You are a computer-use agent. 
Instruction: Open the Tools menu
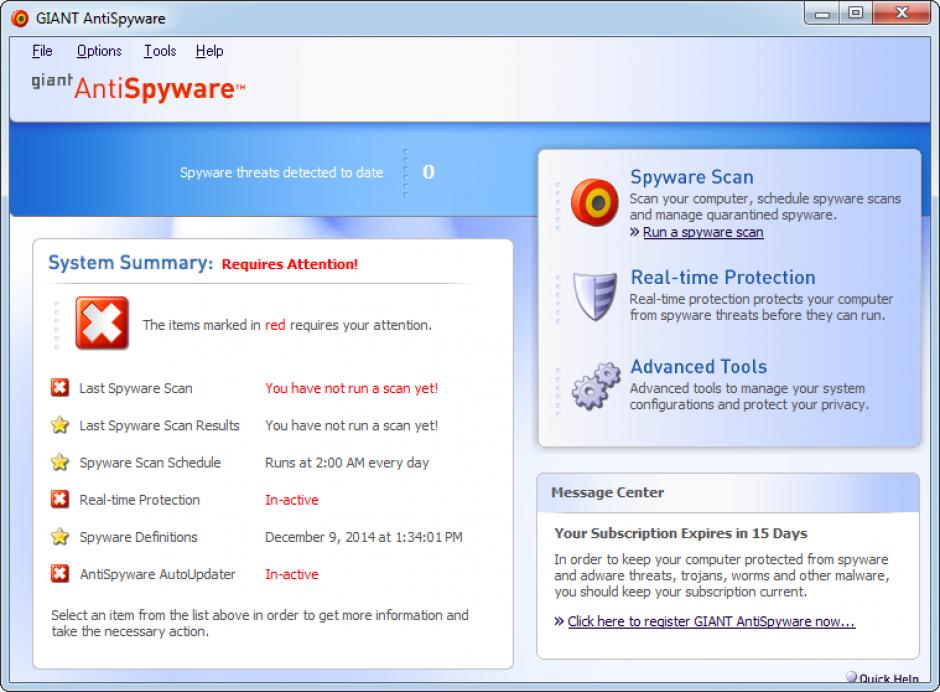[159, 51]
